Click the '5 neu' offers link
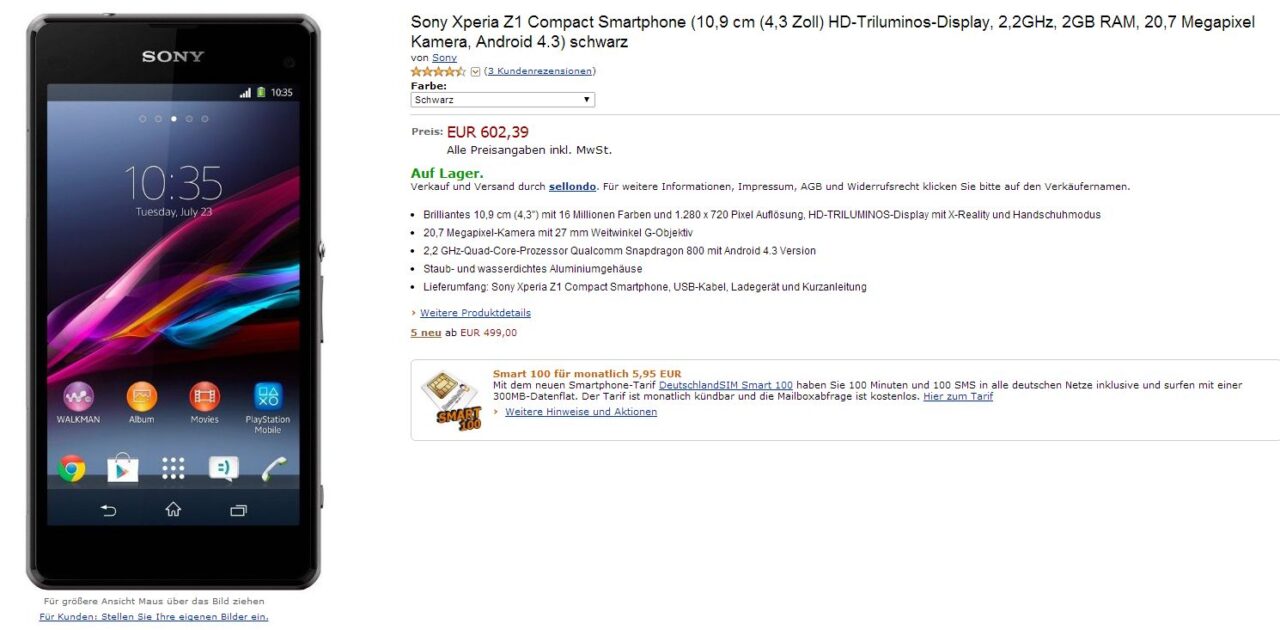The width and height of the screenshot is (1280, 630). (426, 333)
